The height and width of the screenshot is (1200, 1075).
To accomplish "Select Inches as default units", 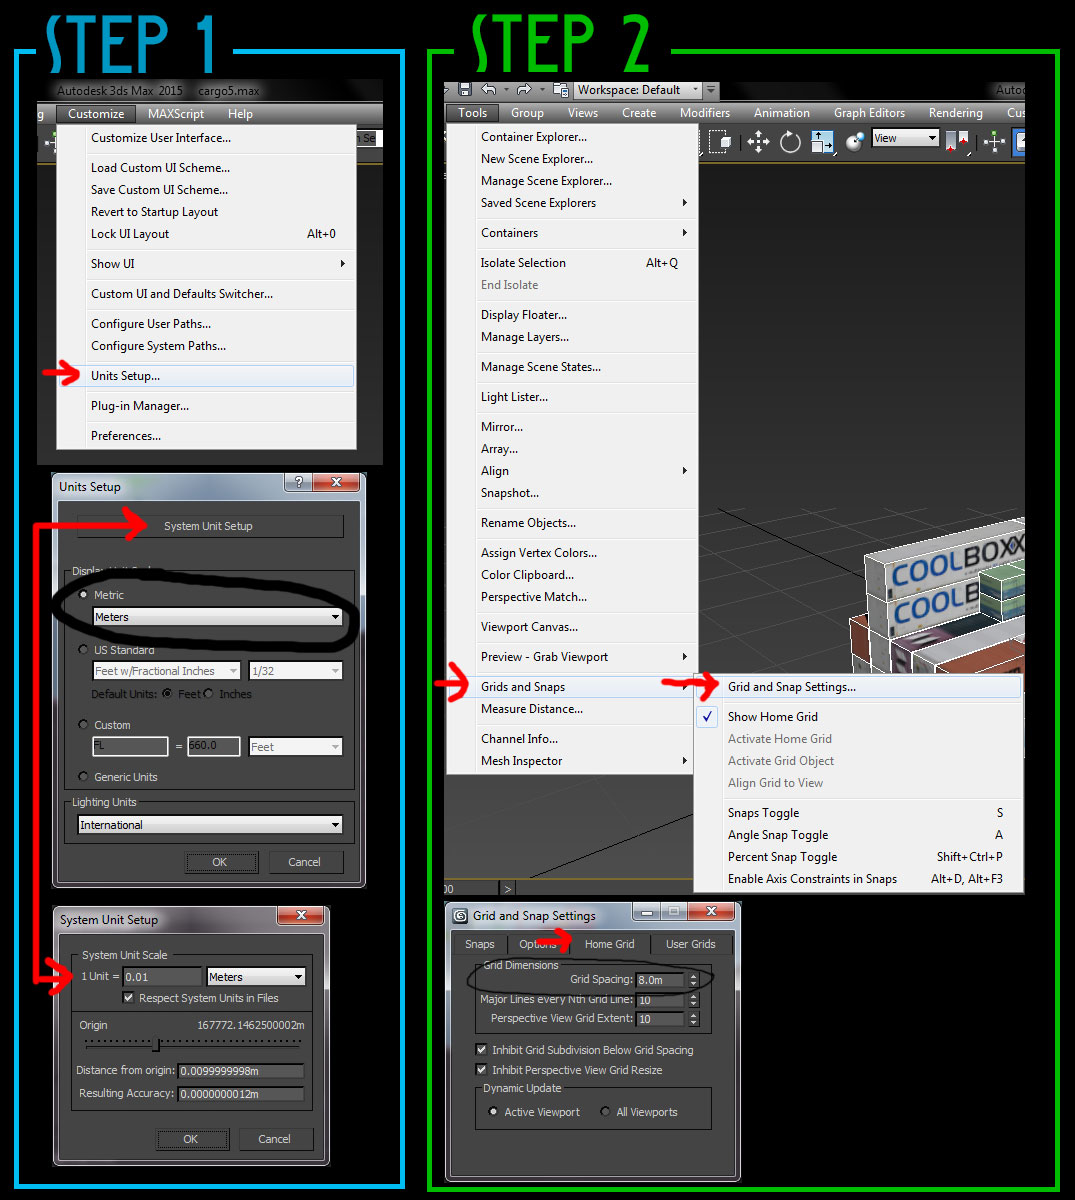I will coord(209,694).
